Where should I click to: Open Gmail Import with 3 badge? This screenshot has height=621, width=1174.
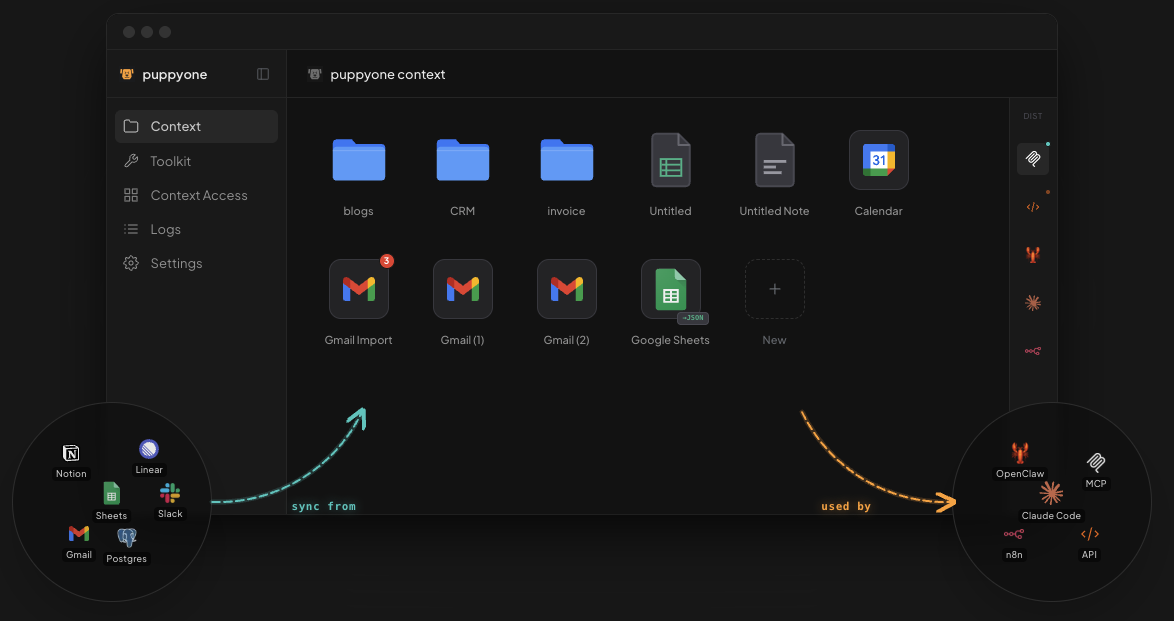(359, 289)
